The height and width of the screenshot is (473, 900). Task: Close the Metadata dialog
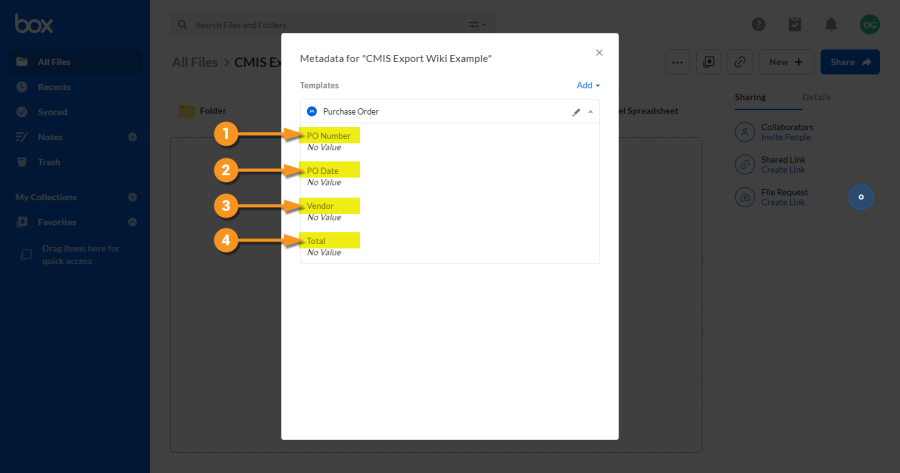599,53
